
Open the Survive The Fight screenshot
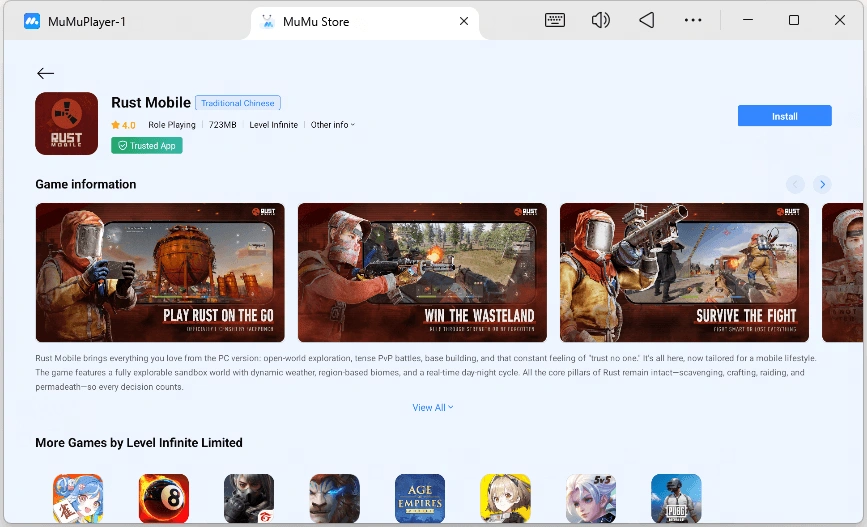point(684,273)
